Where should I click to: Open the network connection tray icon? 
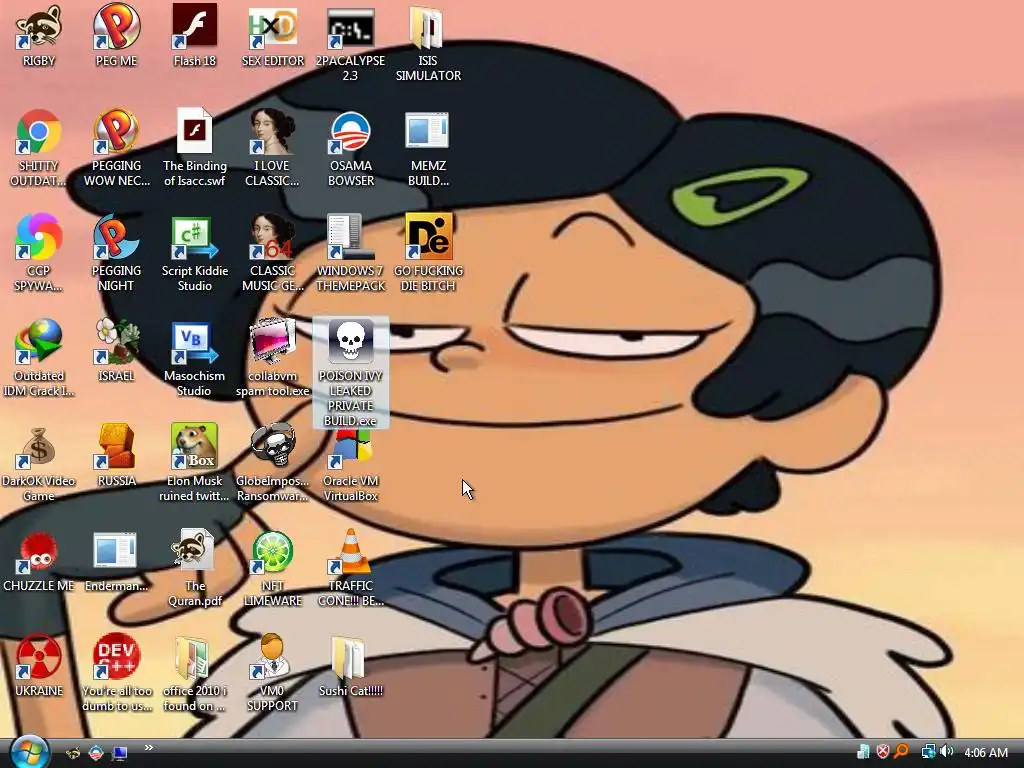928,752
